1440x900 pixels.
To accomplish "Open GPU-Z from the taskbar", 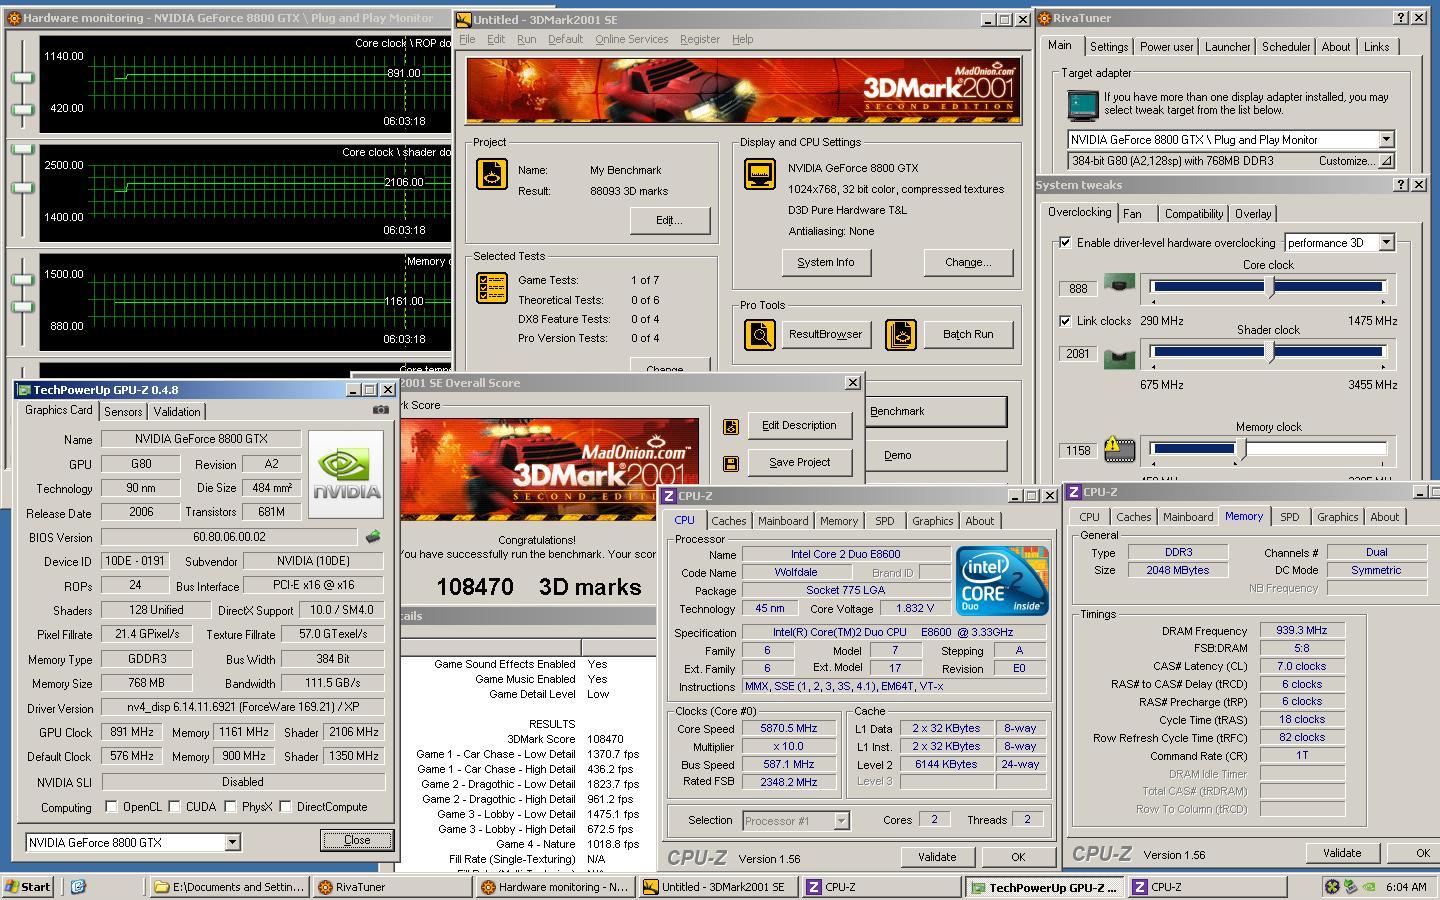I will tap(1044, 887).
